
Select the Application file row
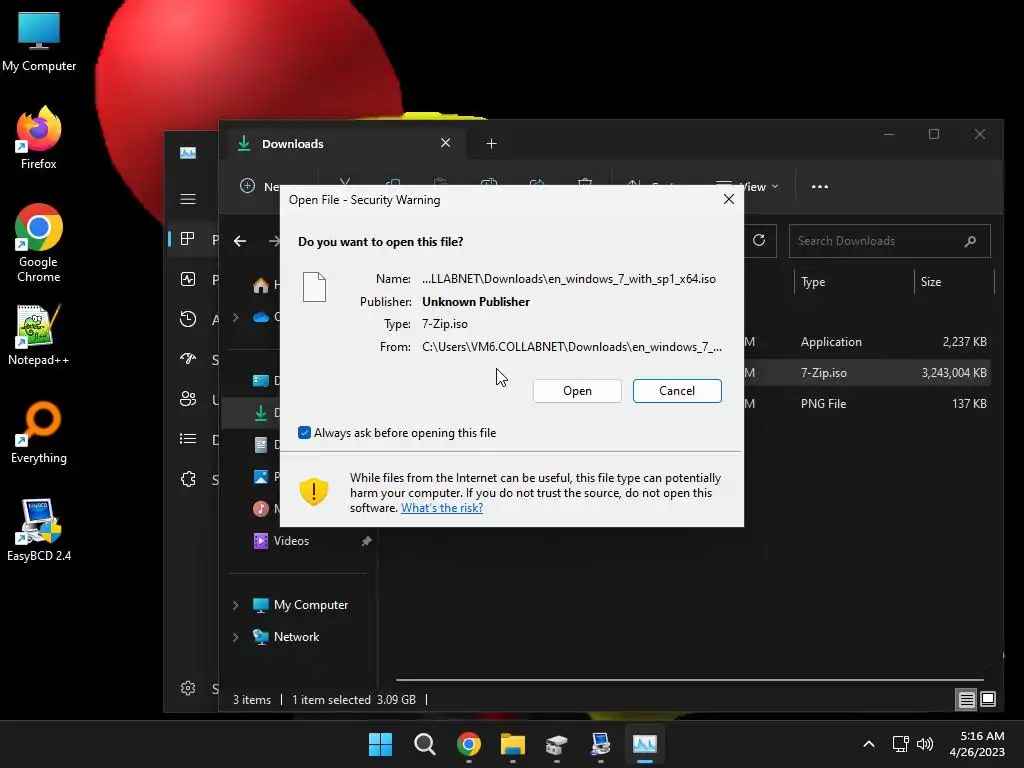(867, 342)
